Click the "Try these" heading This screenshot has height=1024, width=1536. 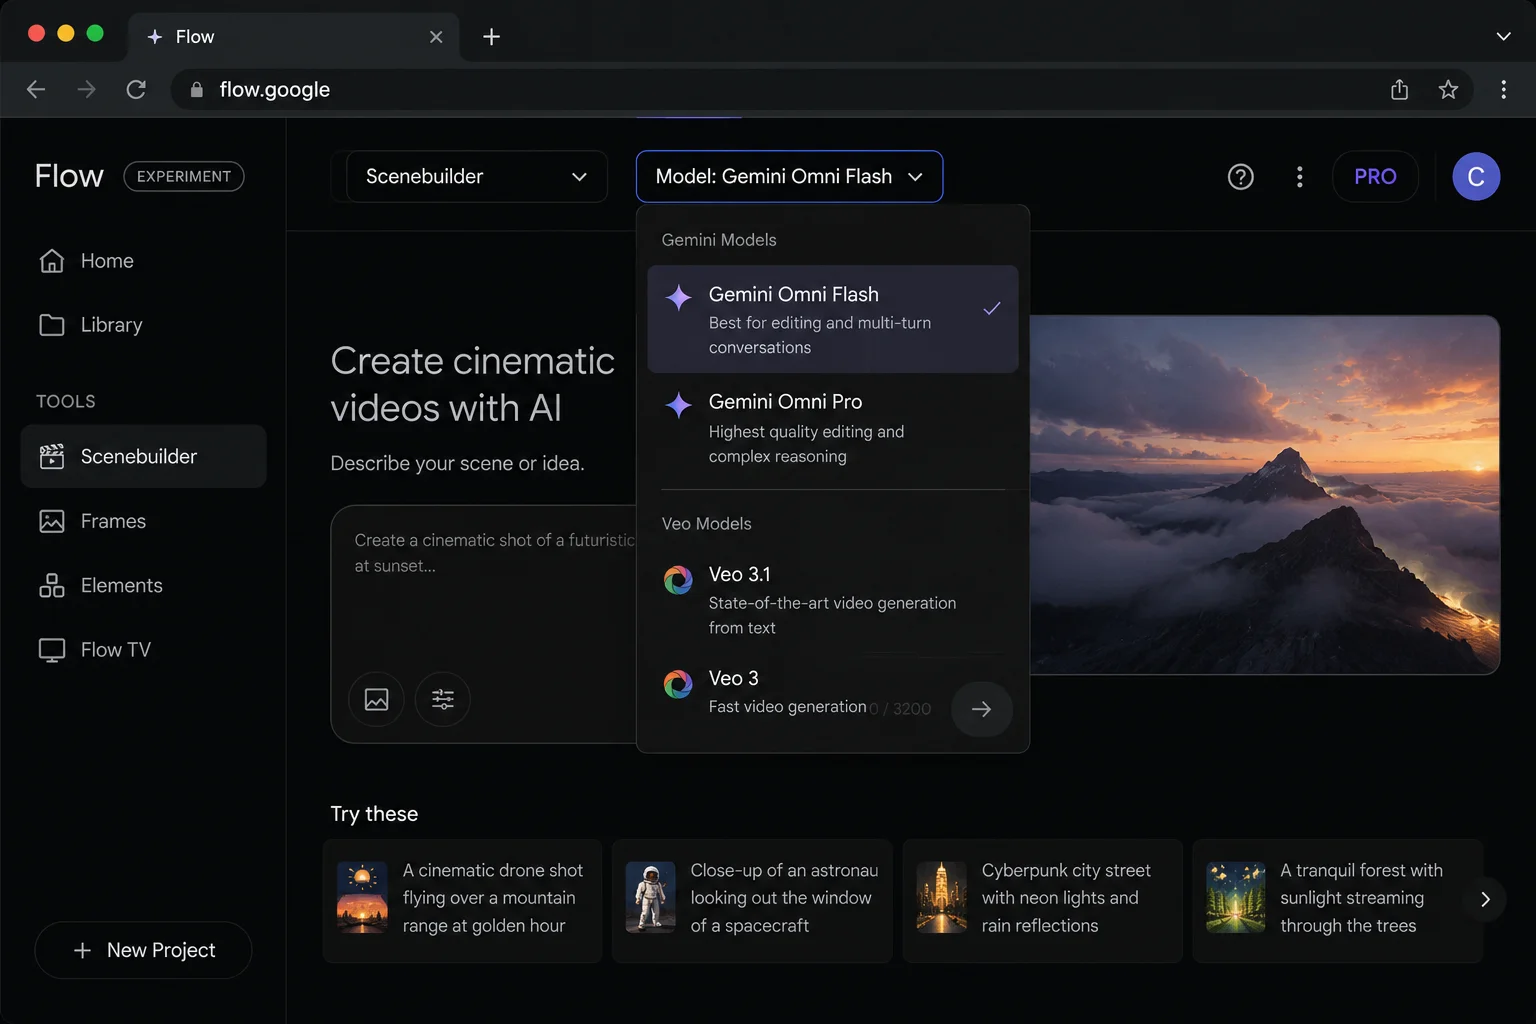coord(374,814)
